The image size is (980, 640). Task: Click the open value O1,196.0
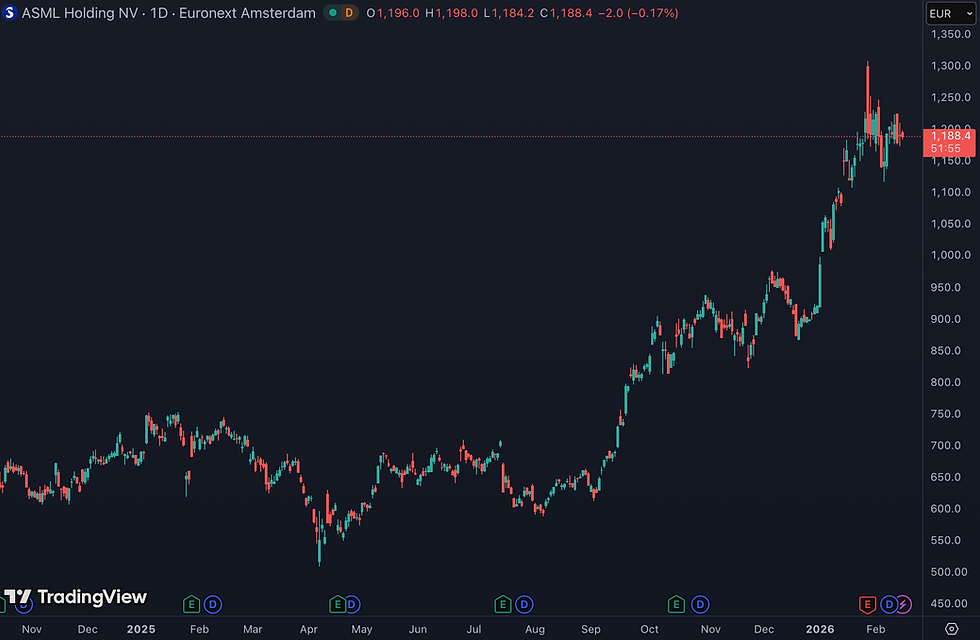[x=392, y=12]
